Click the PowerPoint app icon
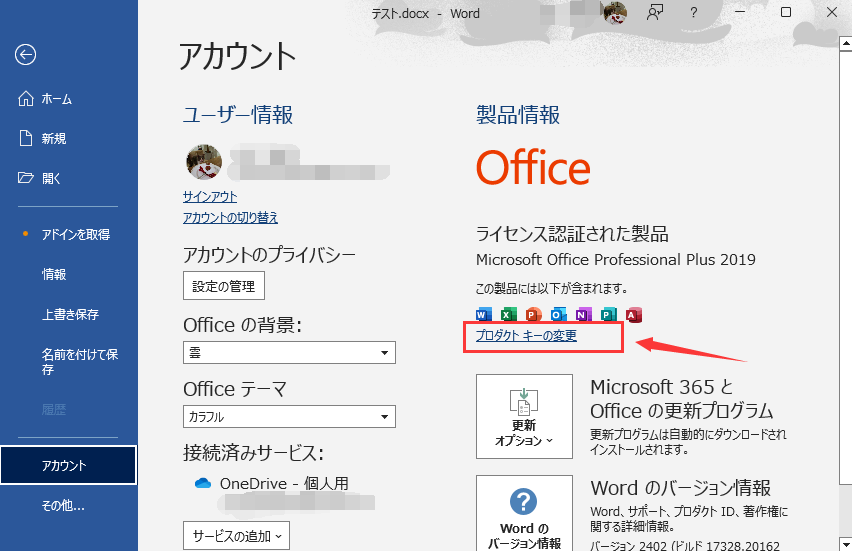The image size is (852, 551). (x=534, y=314)
